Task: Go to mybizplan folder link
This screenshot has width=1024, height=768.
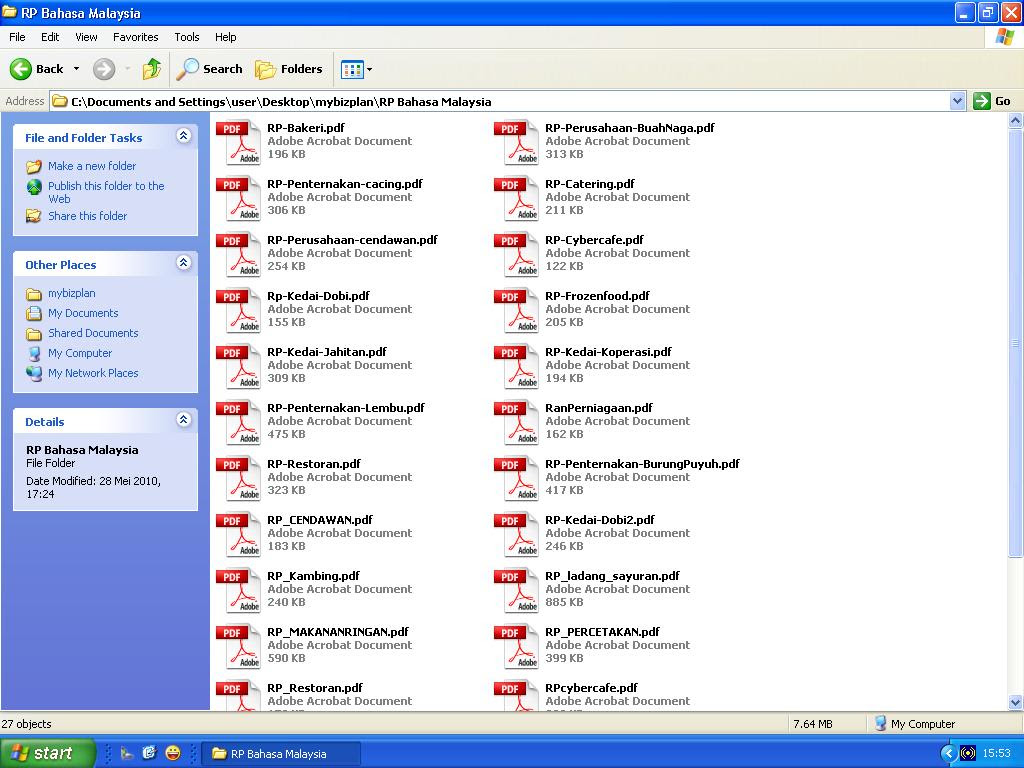Action: 72,293
